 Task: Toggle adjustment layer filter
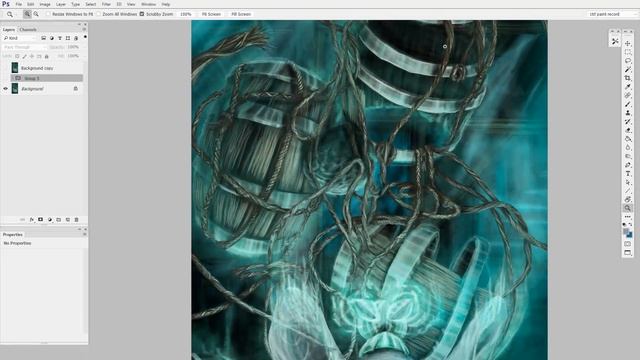point(51,38)
